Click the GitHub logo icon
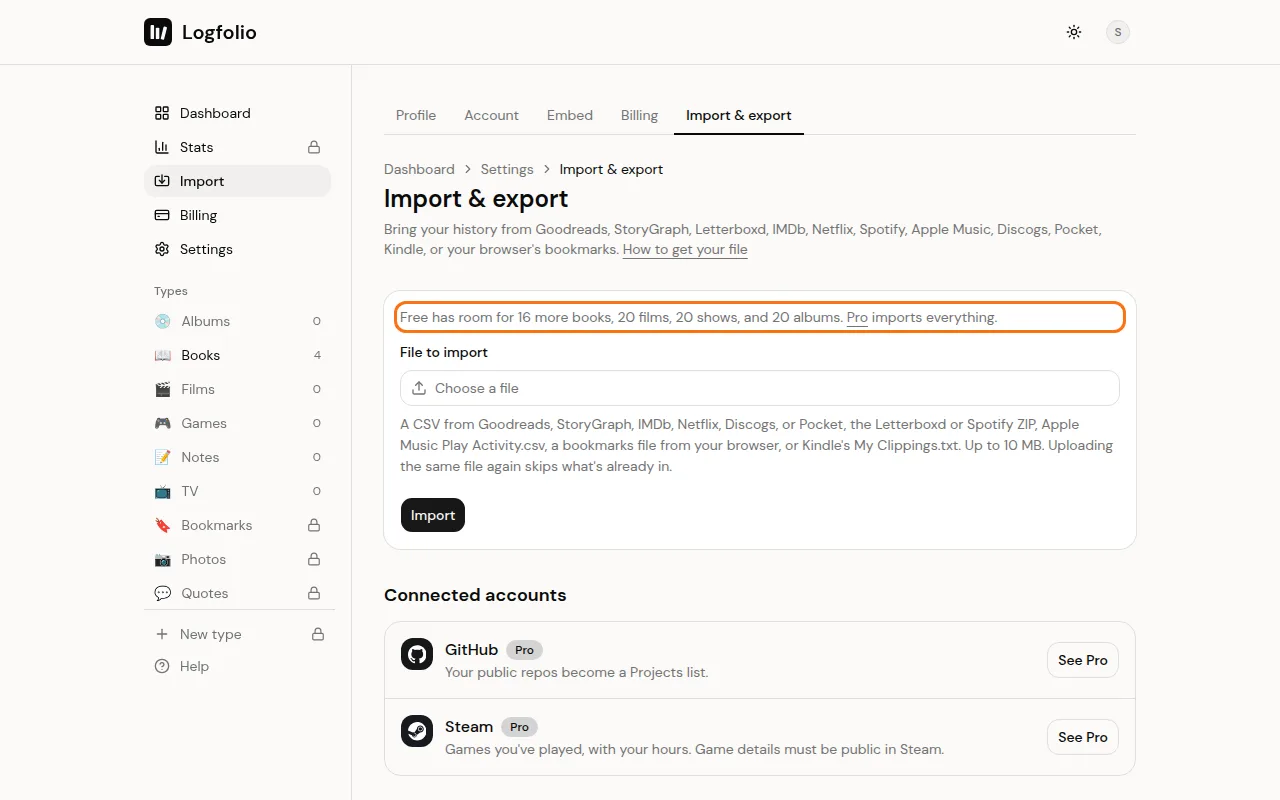This screenshot has height=800, width=1280. pyautogui.click(x=417, y=654)
